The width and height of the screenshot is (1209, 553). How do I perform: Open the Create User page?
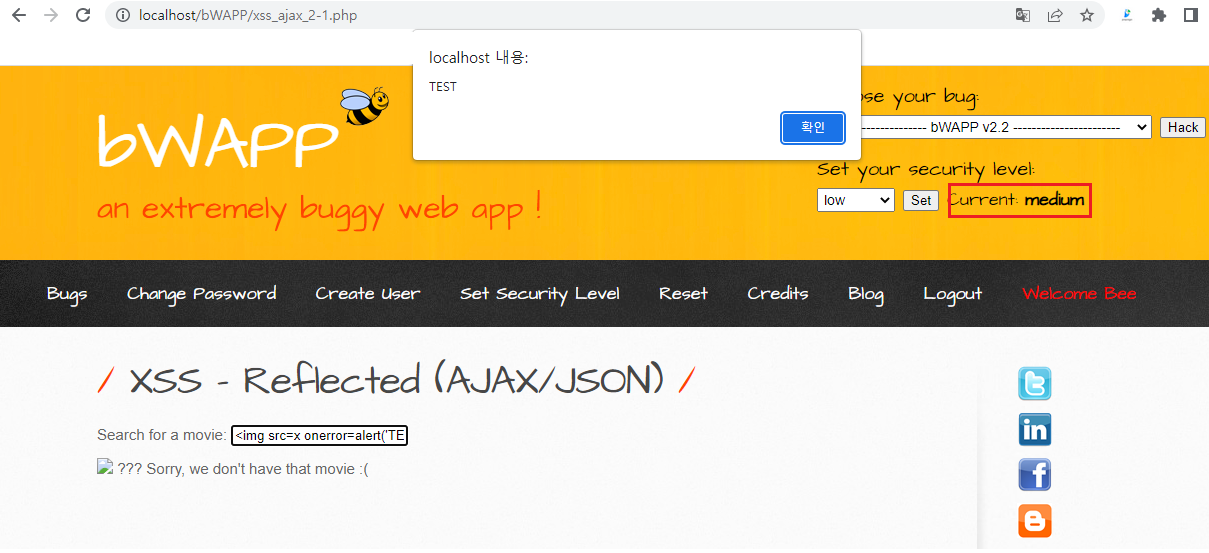tap(368, 293)
